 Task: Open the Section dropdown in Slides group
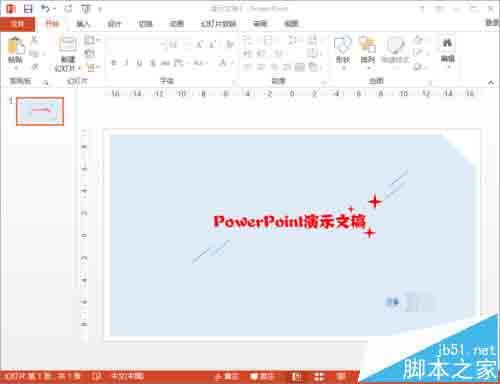93,68
